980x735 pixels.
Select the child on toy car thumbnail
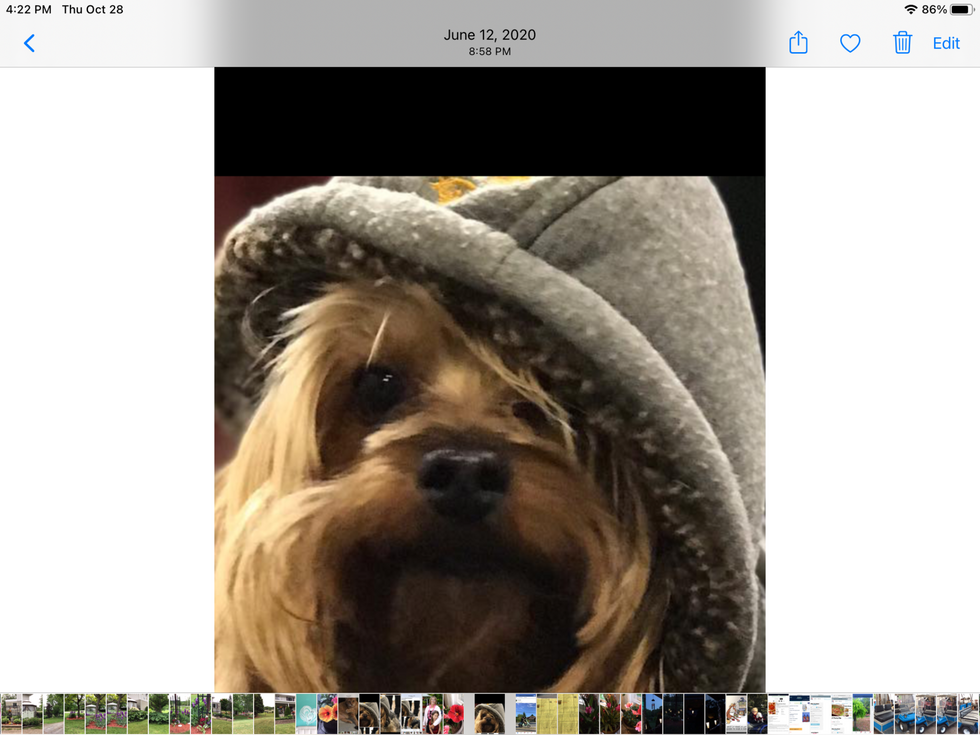758,714
